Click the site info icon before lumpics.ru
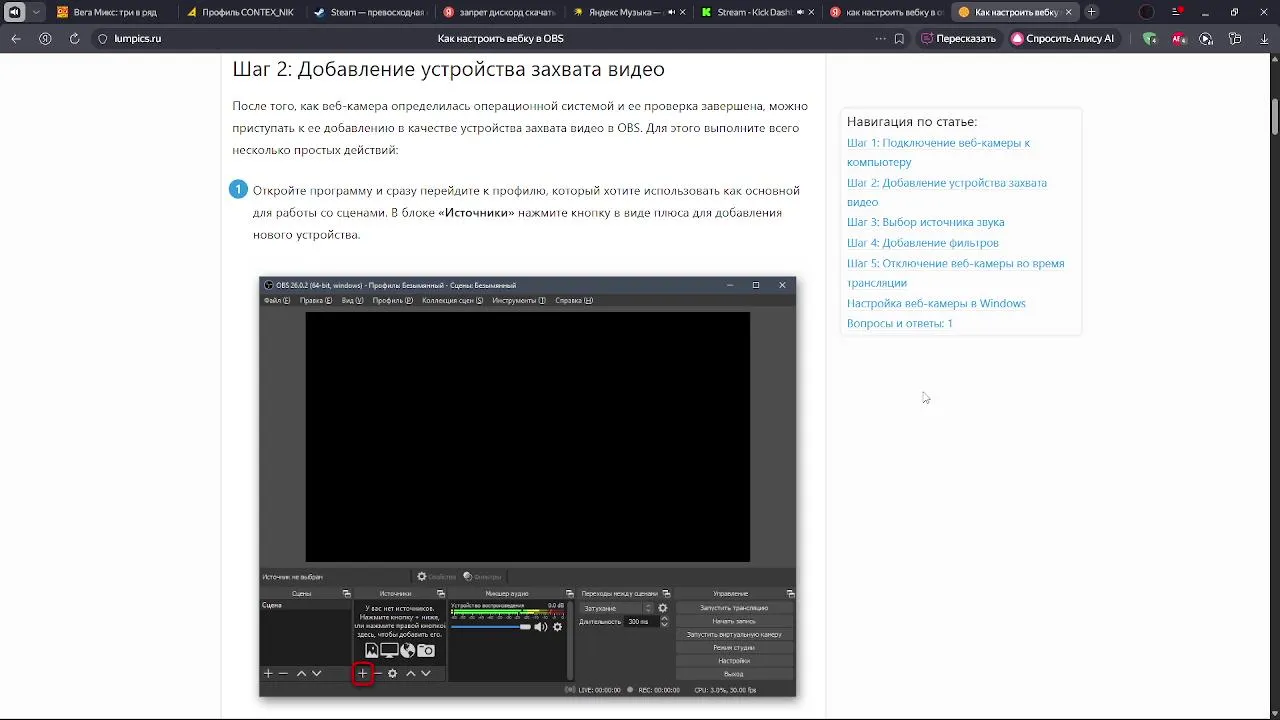The width and height of the screenshot is (1280, 720). pyautogui.click(x=102, y=38)
